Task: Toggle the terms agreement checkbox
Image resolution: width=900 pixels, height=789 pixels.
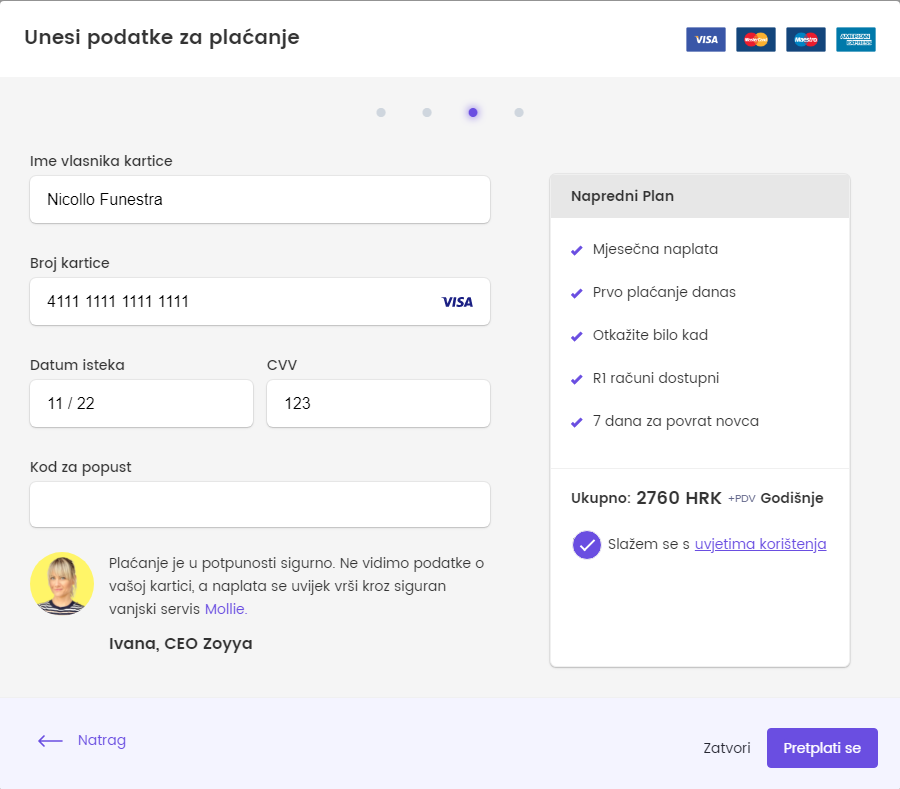Action: point(587,545)
